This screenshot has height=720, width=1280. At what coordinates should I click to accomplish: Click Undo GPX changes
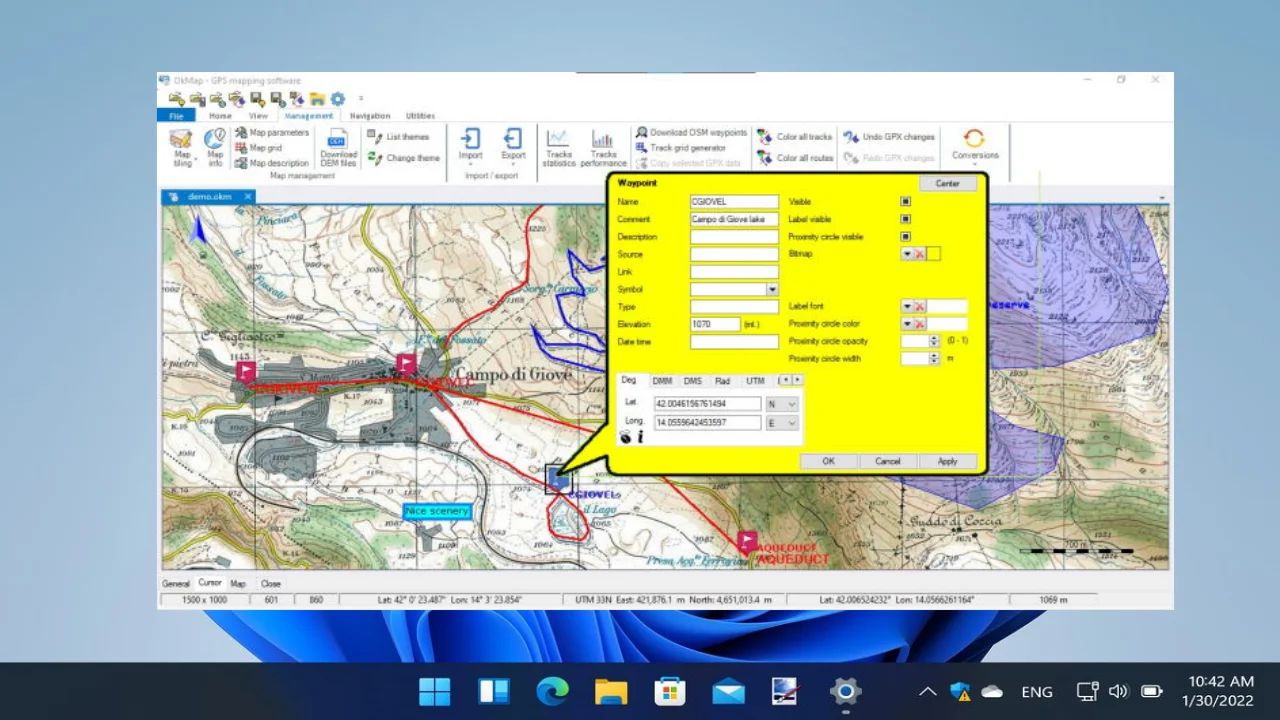(x=889, y=137)
